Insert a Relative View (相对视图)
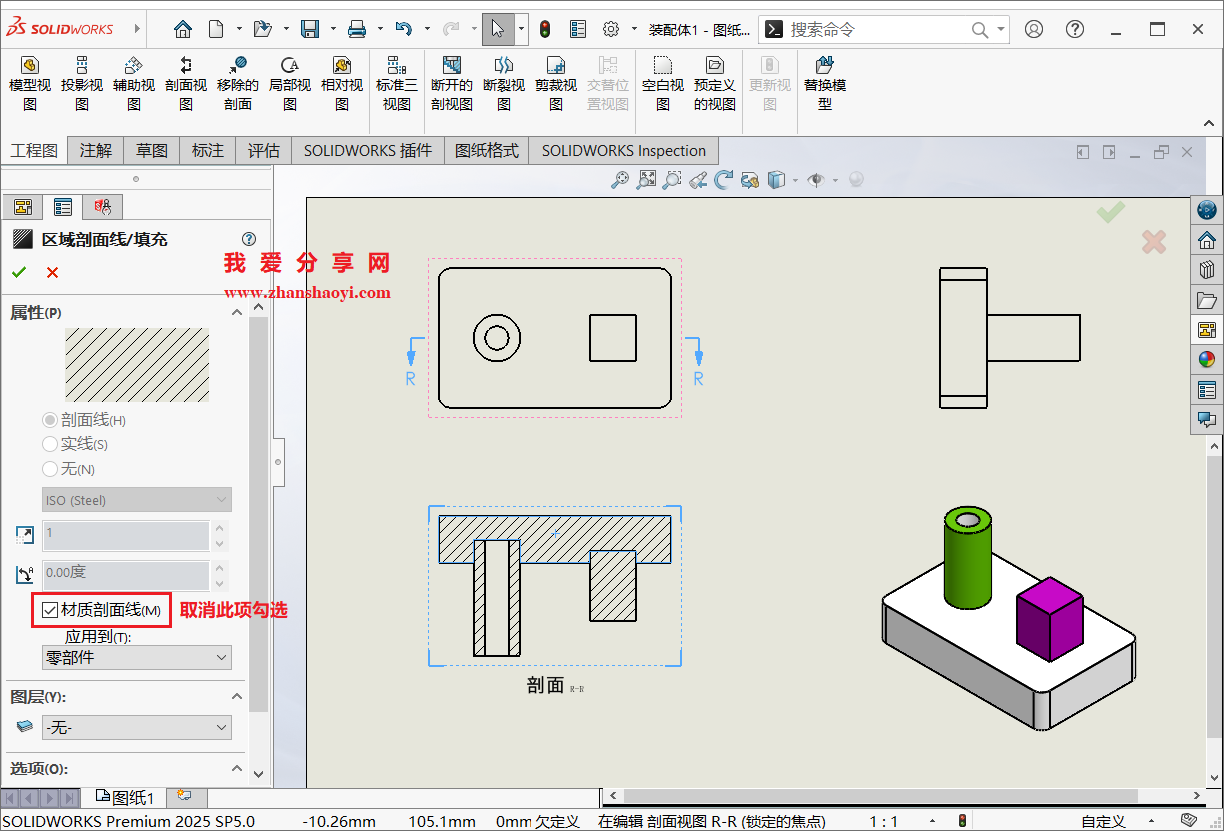Viewport: 1224px width, 831px height. pyautogui.click(x=342, y=83)
